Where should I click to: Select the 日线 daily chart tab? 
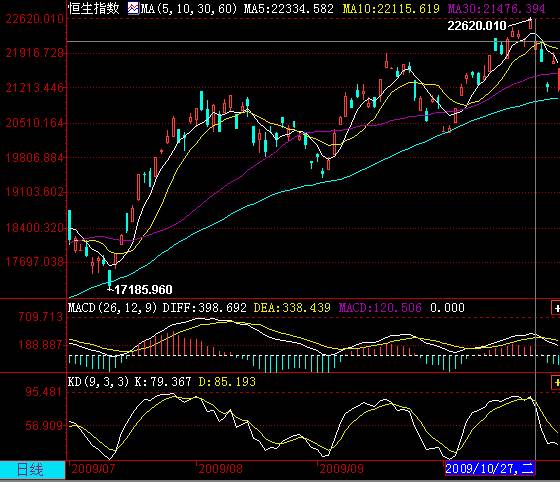coord(32,470)
